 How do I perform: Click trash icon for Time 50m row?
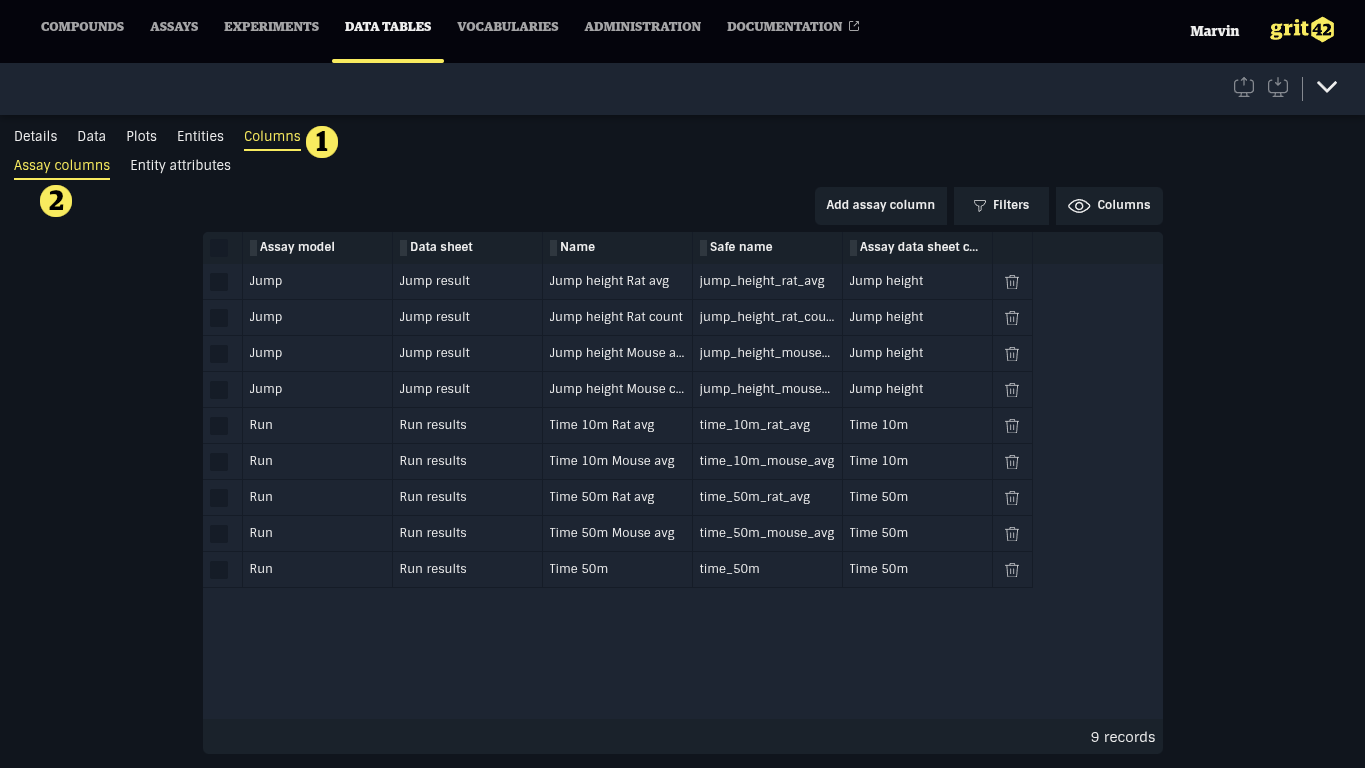[1011, 570]
